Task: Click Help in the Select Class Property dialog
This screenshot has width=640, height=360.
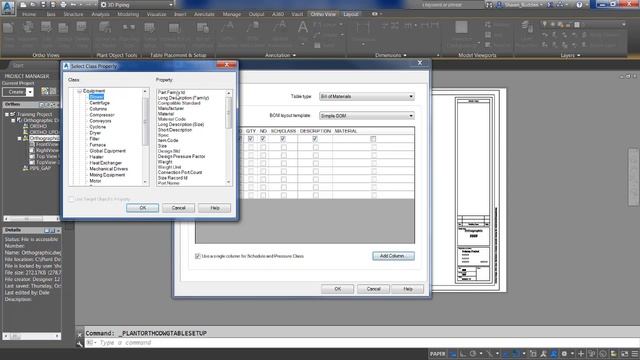Action: [x=215, y=208]
